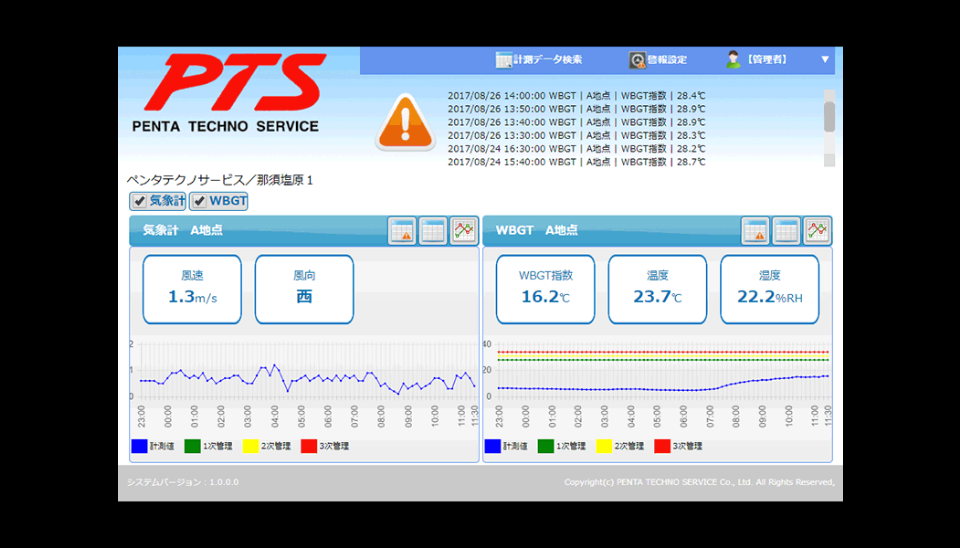Click the alarm log scrollbar thumb
960x548 pixels.
(830, 116)
